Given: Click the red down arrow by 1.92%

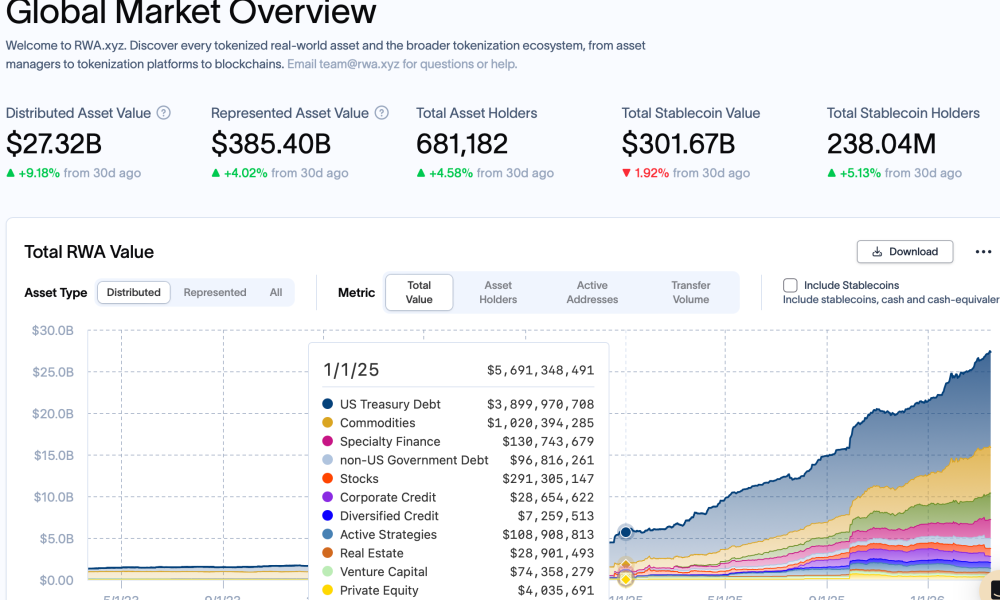Looking at the screenshot, I should click(626, 173).
